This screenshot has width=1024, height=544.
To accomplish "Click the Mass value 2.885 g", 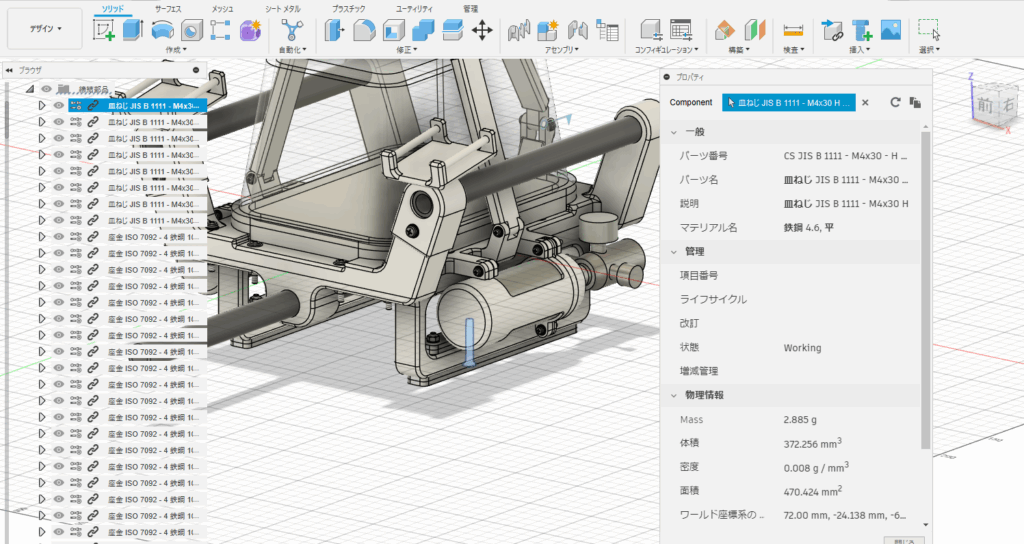I will pos(800,419).
